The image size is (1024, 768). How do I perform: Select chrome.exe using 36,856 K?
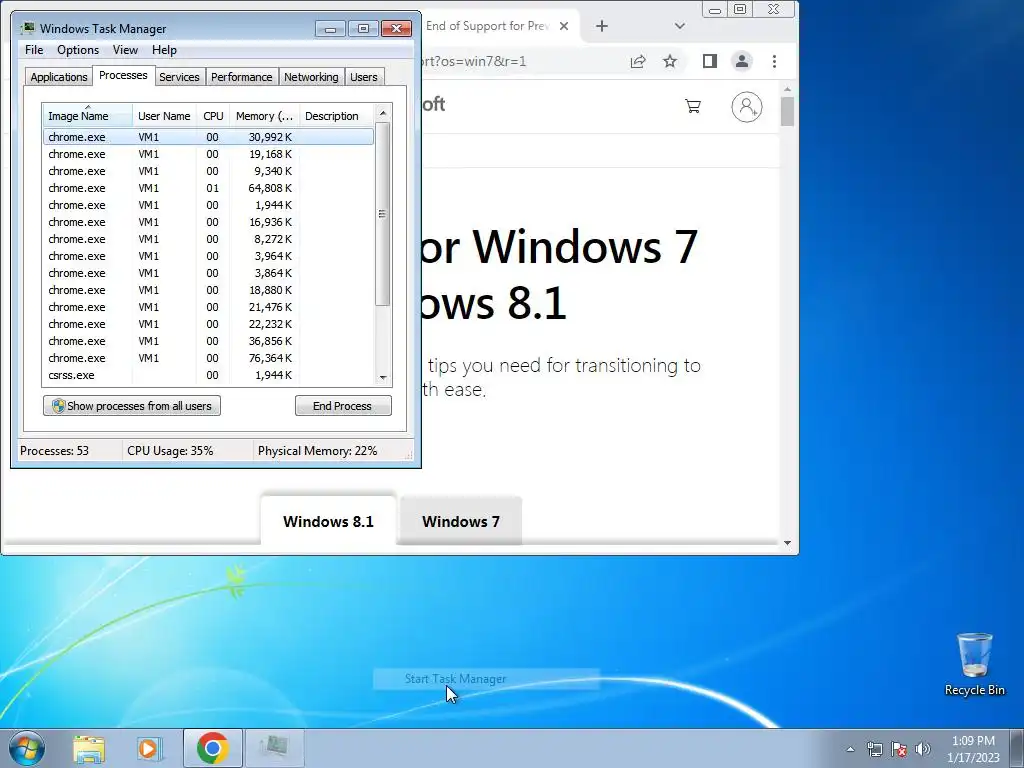click(x=208, y=341)
